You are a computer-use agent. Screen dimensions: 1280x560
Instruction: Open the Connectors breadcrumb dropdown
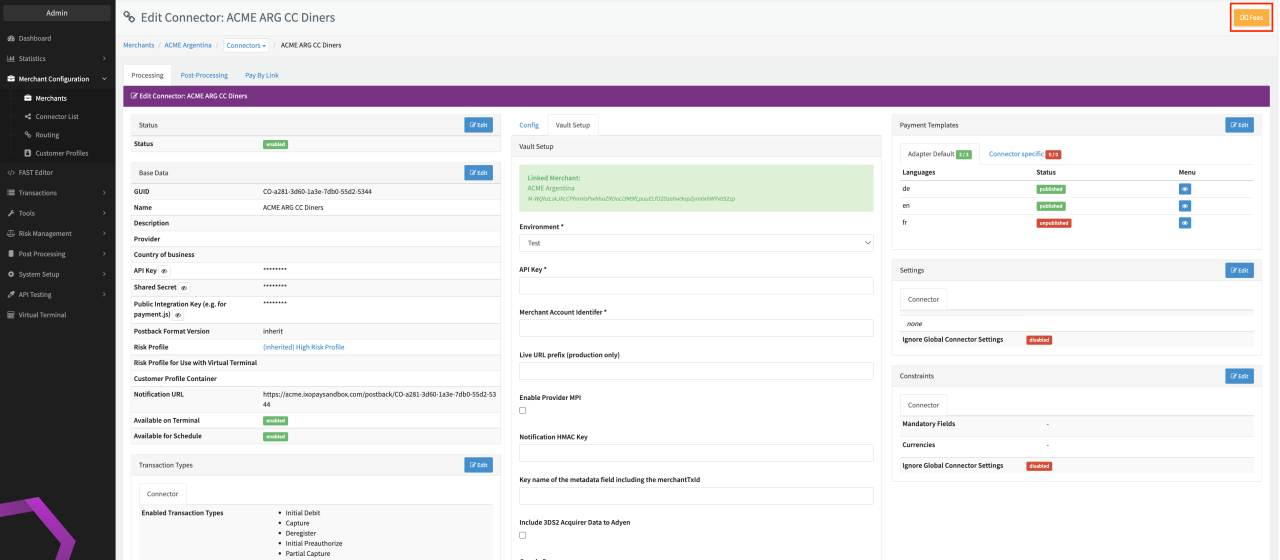click(x=246, y=45)
